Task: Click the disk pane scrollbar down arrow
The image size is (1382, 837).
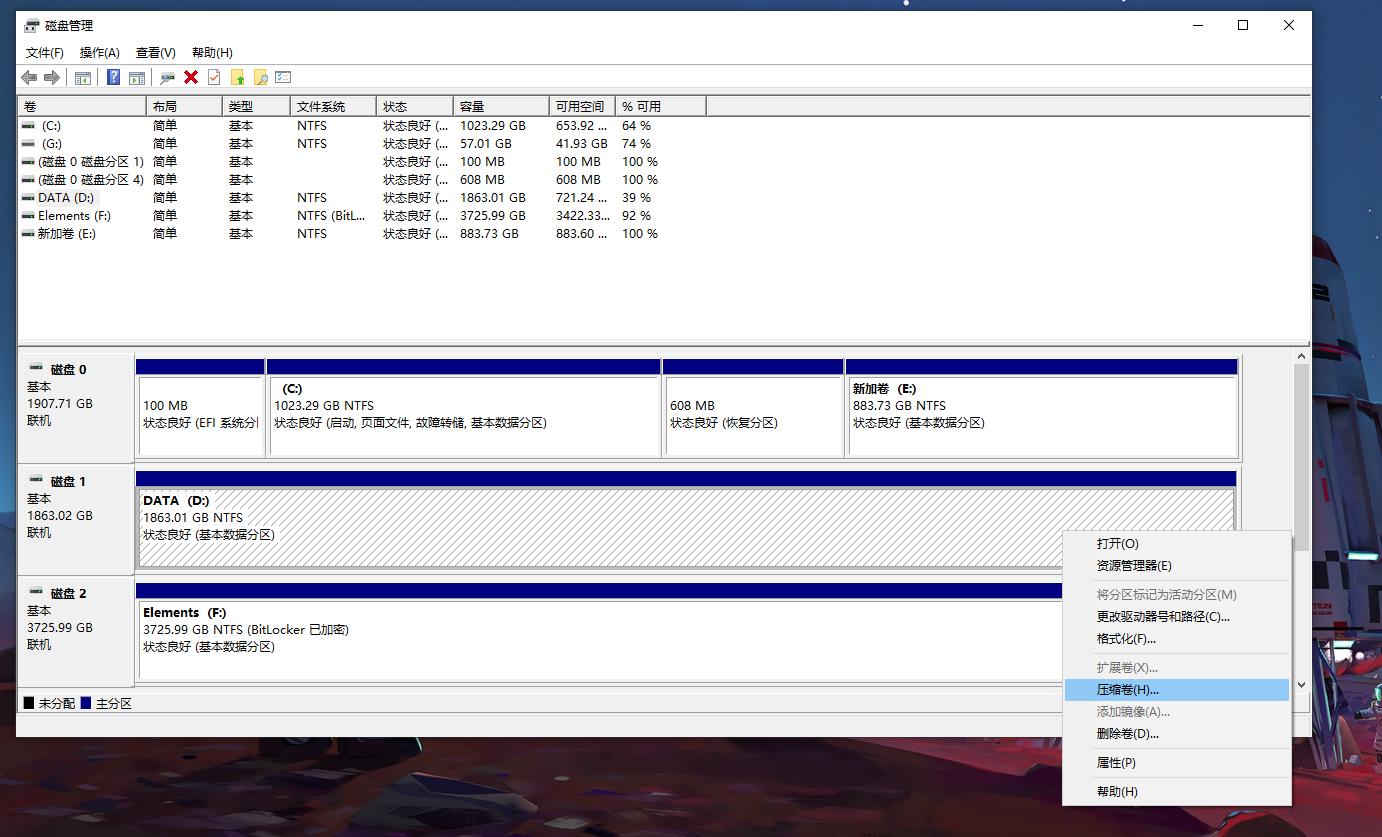Action: [x=1301, y=685]
